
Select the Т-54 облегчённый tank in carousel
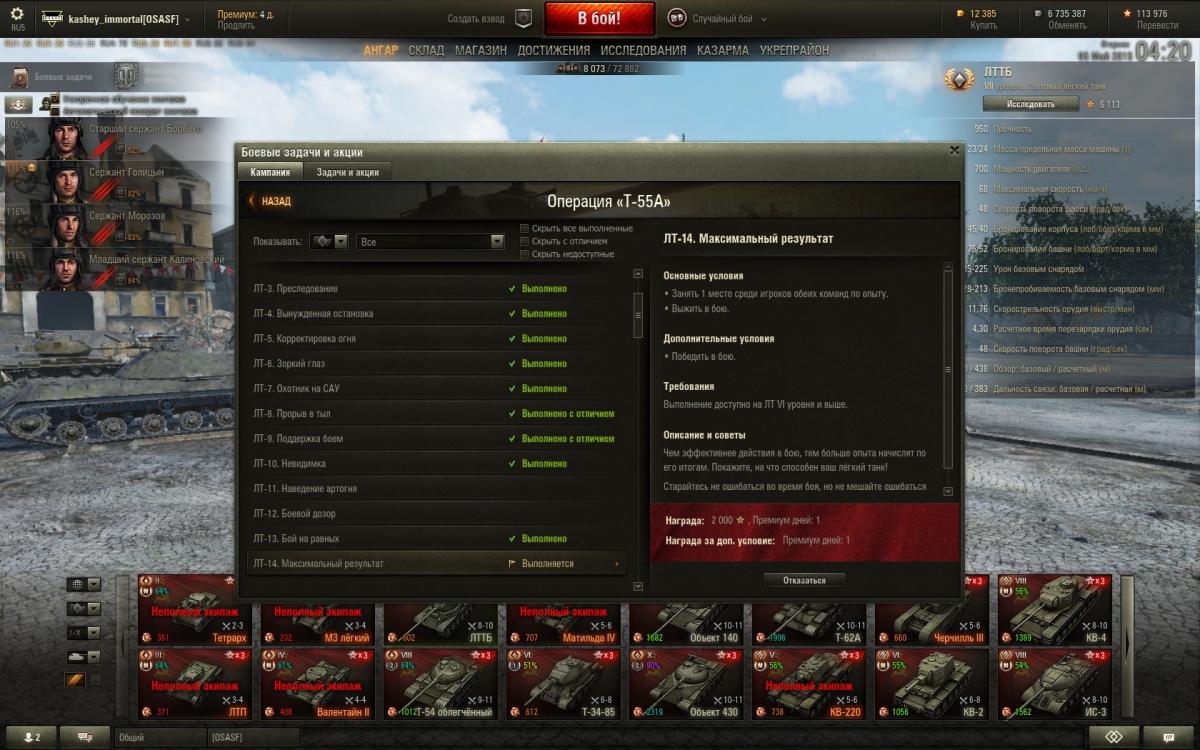point(440,684)
